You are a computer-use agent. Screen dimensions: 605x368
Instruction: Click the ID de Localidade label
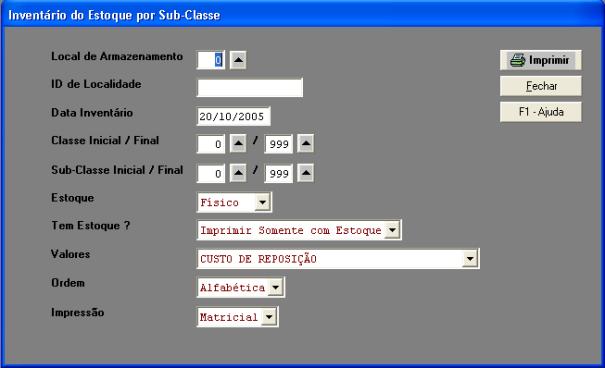coord(96,84)
